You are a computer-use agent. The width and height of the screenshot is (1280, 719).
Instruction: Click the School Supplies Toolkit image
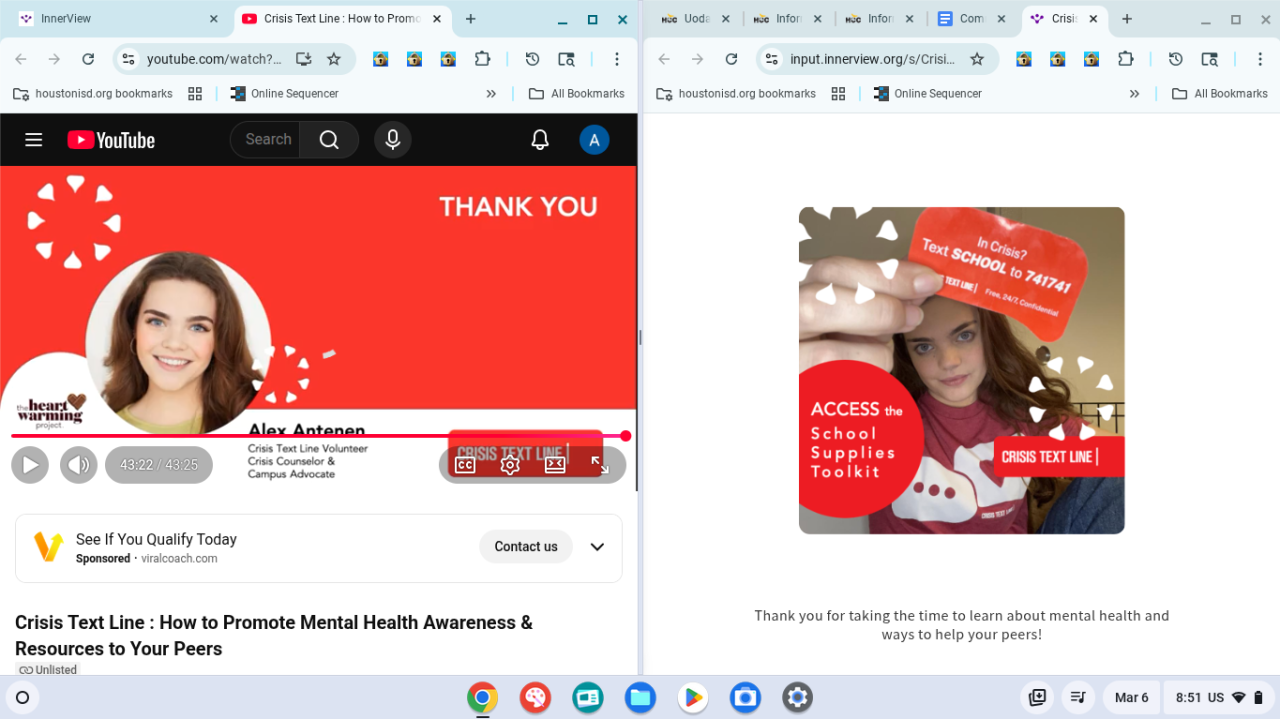[961, 370]
